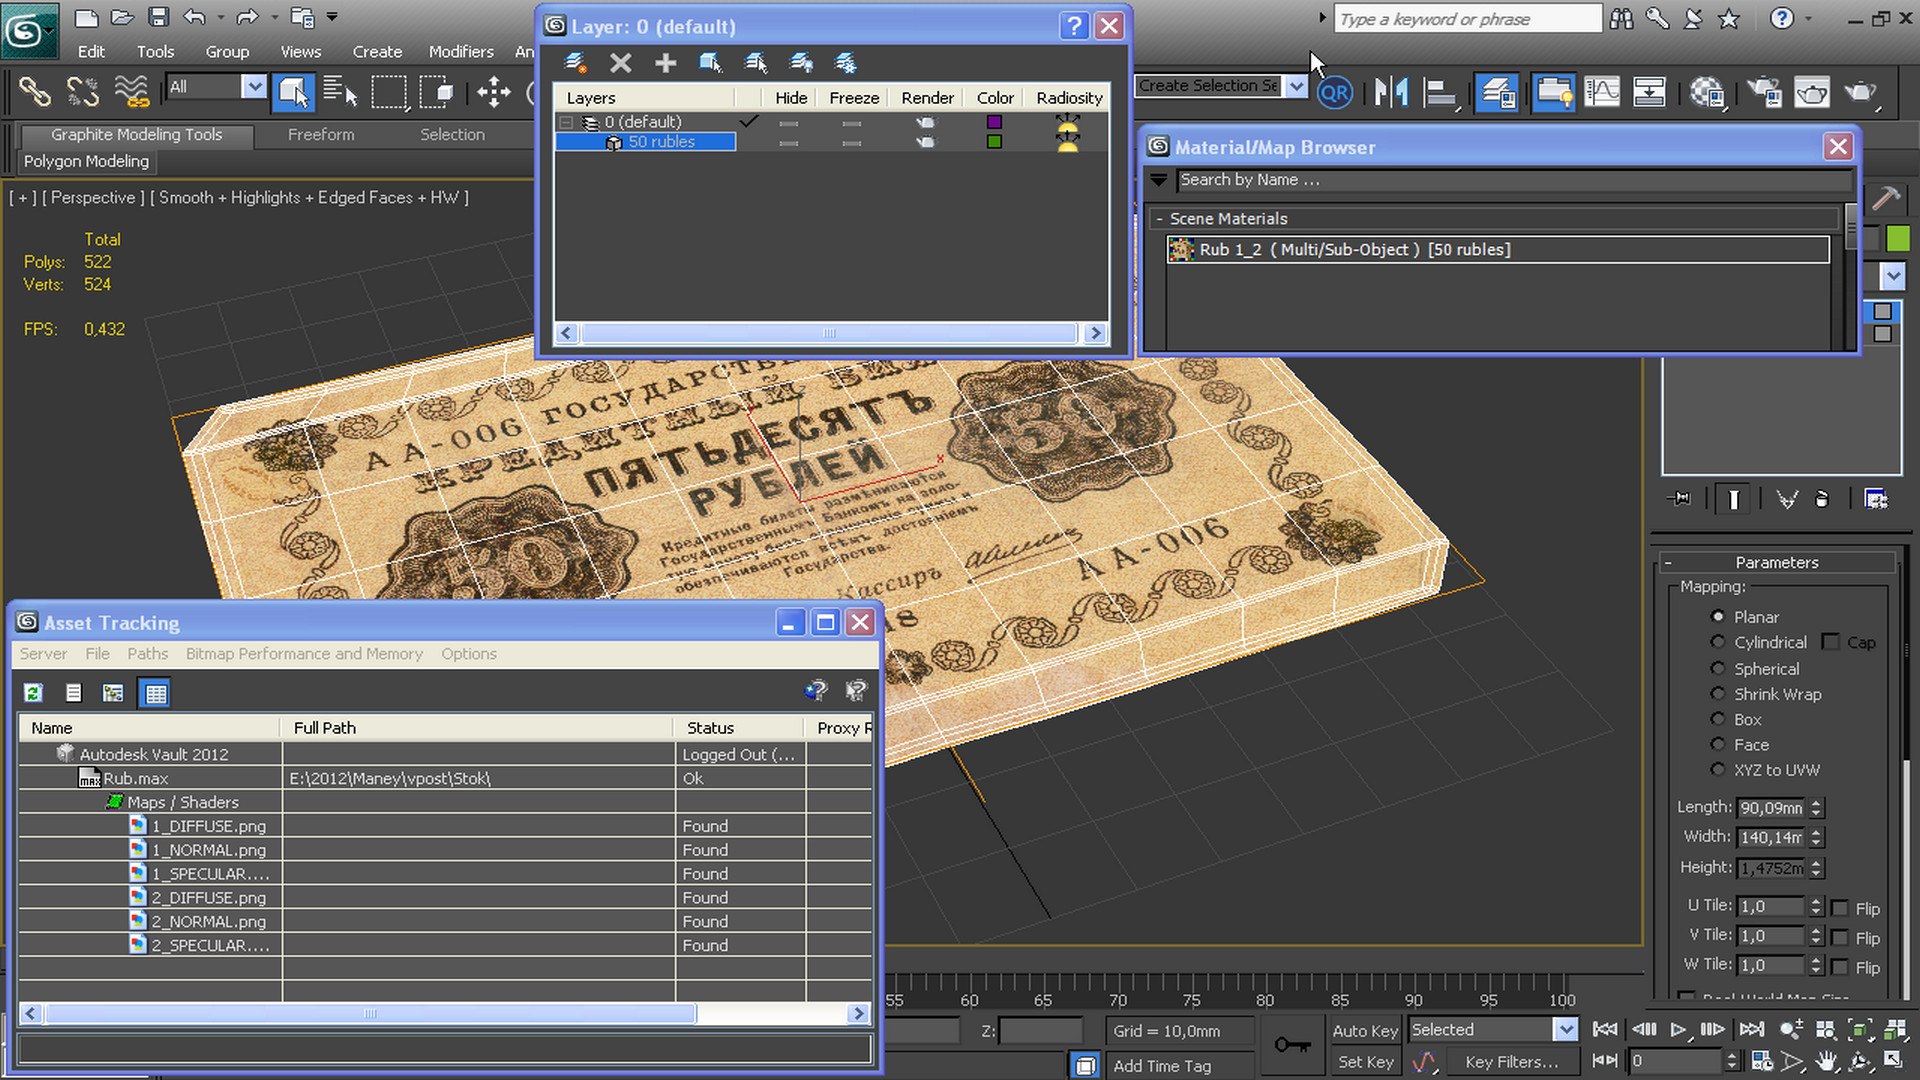The width and height of the screenshot is (1920, 1080).
Task: Open file folder icon in title bar
Action: [x=122, y=17]
